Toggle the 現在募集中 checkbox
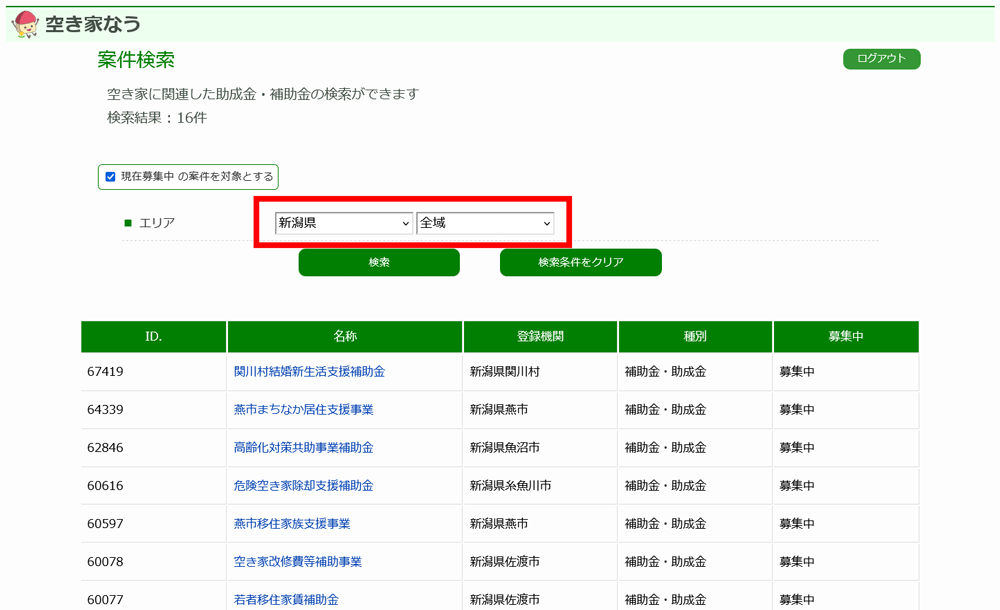This screenshot has height=610, width=1000. click(x=111, y=177)
